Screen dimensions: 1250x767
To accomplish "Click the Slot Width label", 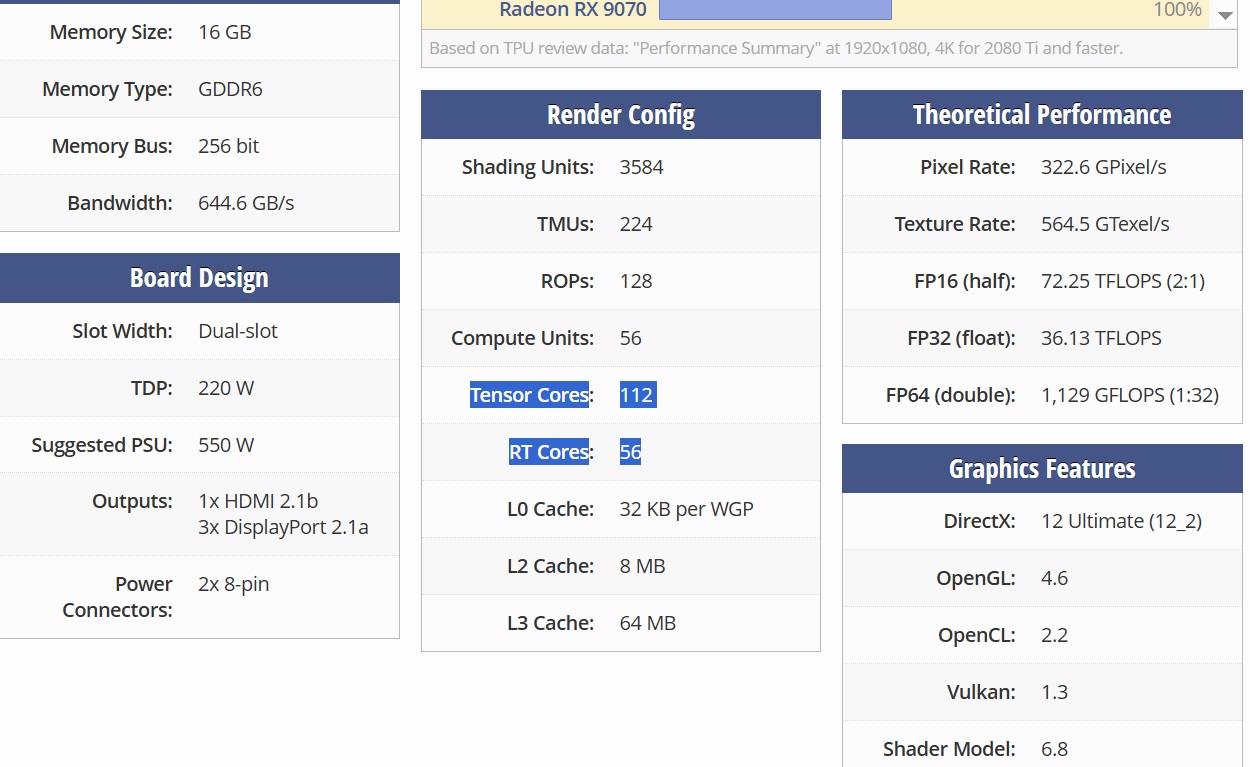I will 122,331.
